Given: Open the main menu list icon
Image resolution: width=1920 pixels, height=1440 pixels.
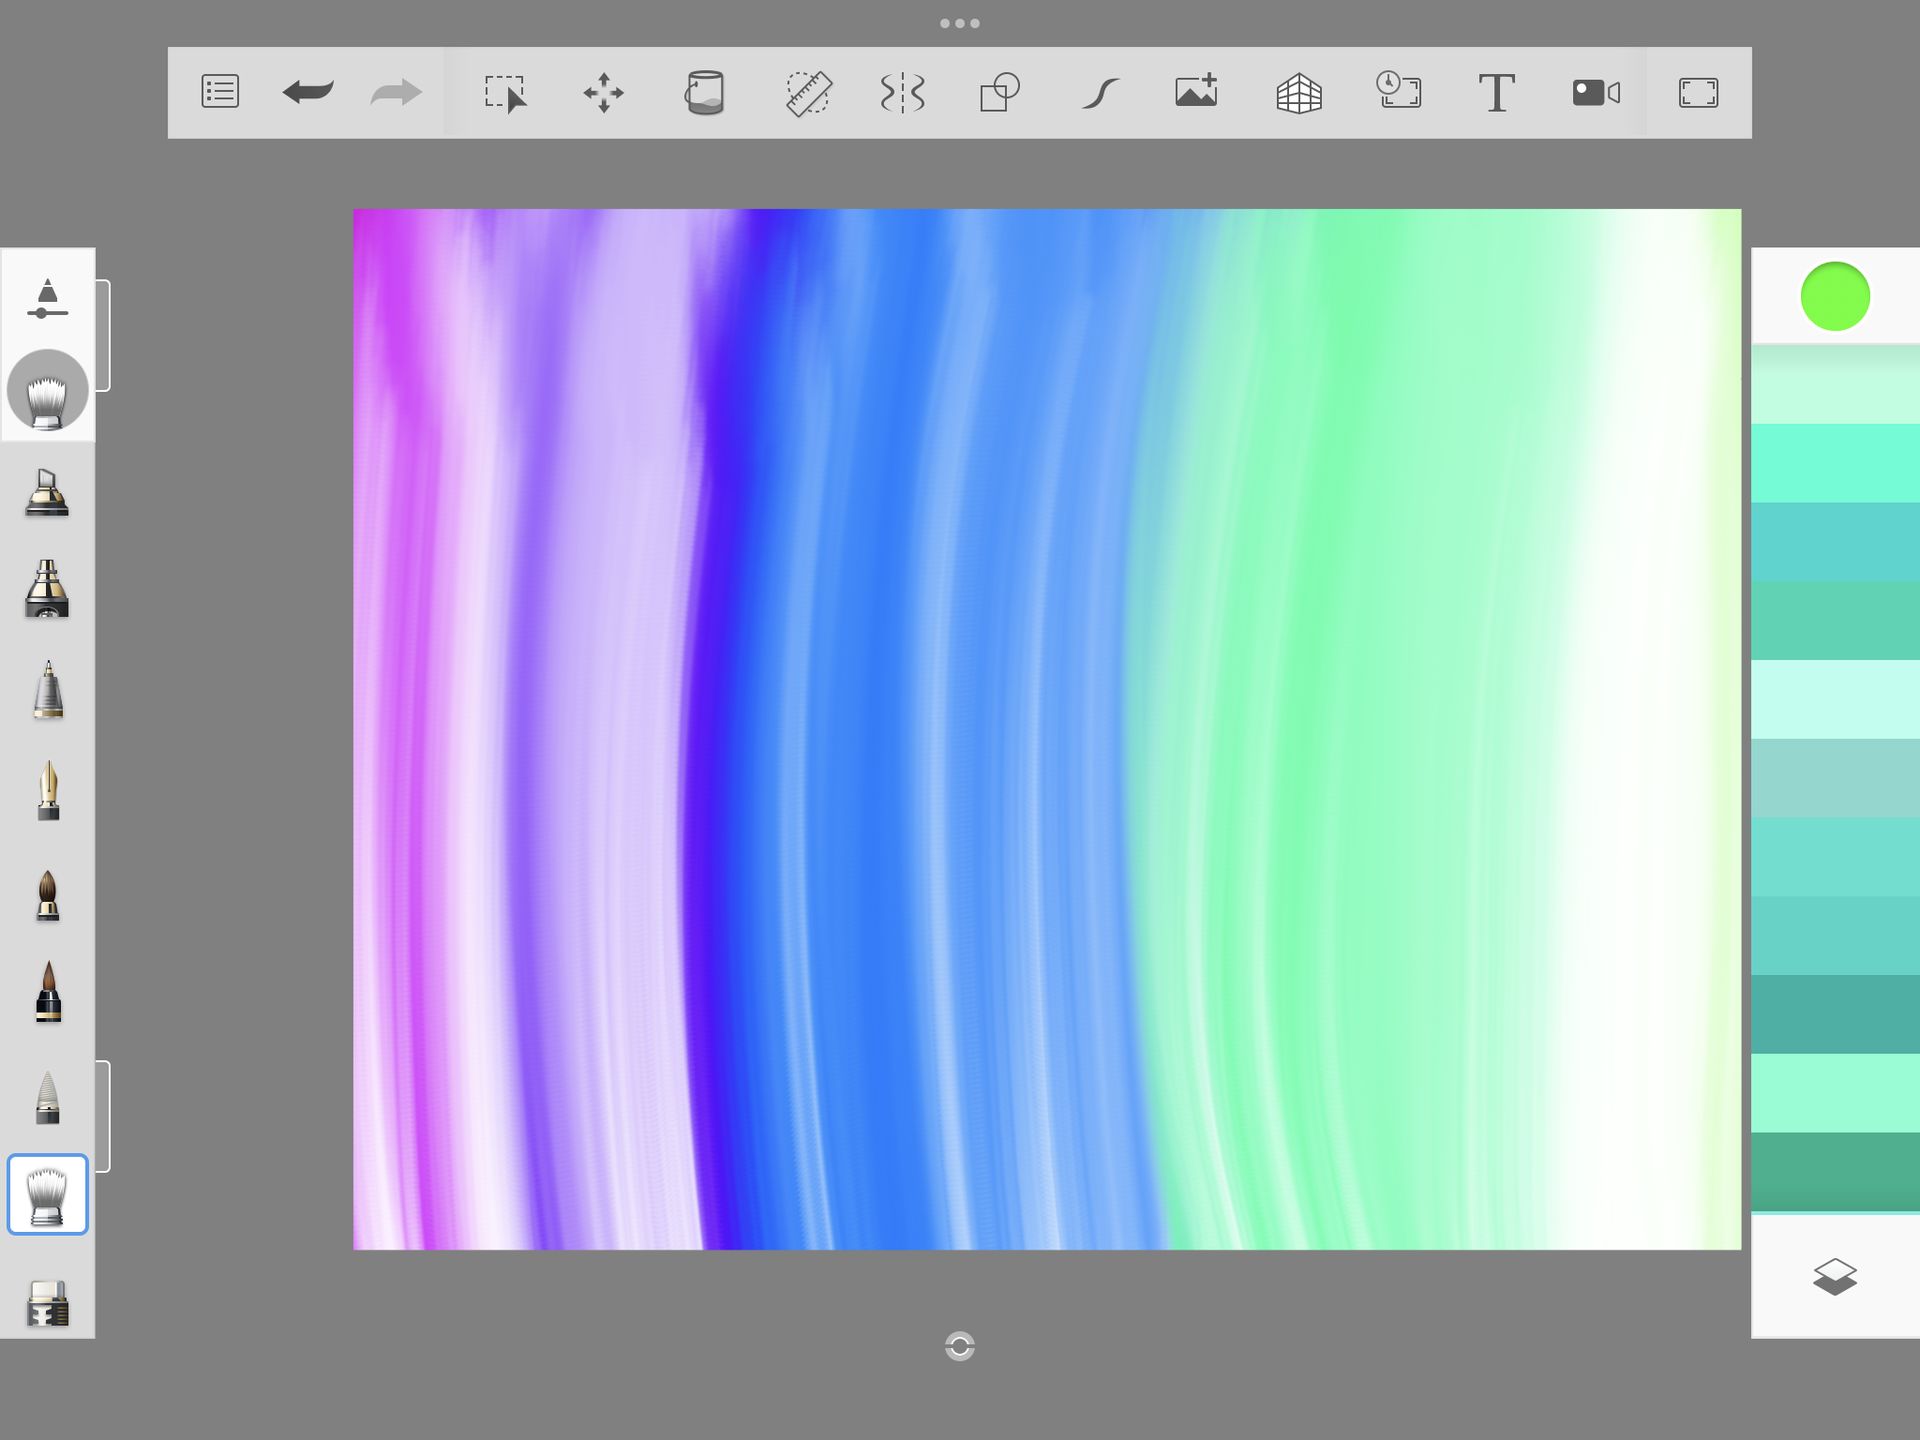Looking at the screenshot, I should point(220,92).
